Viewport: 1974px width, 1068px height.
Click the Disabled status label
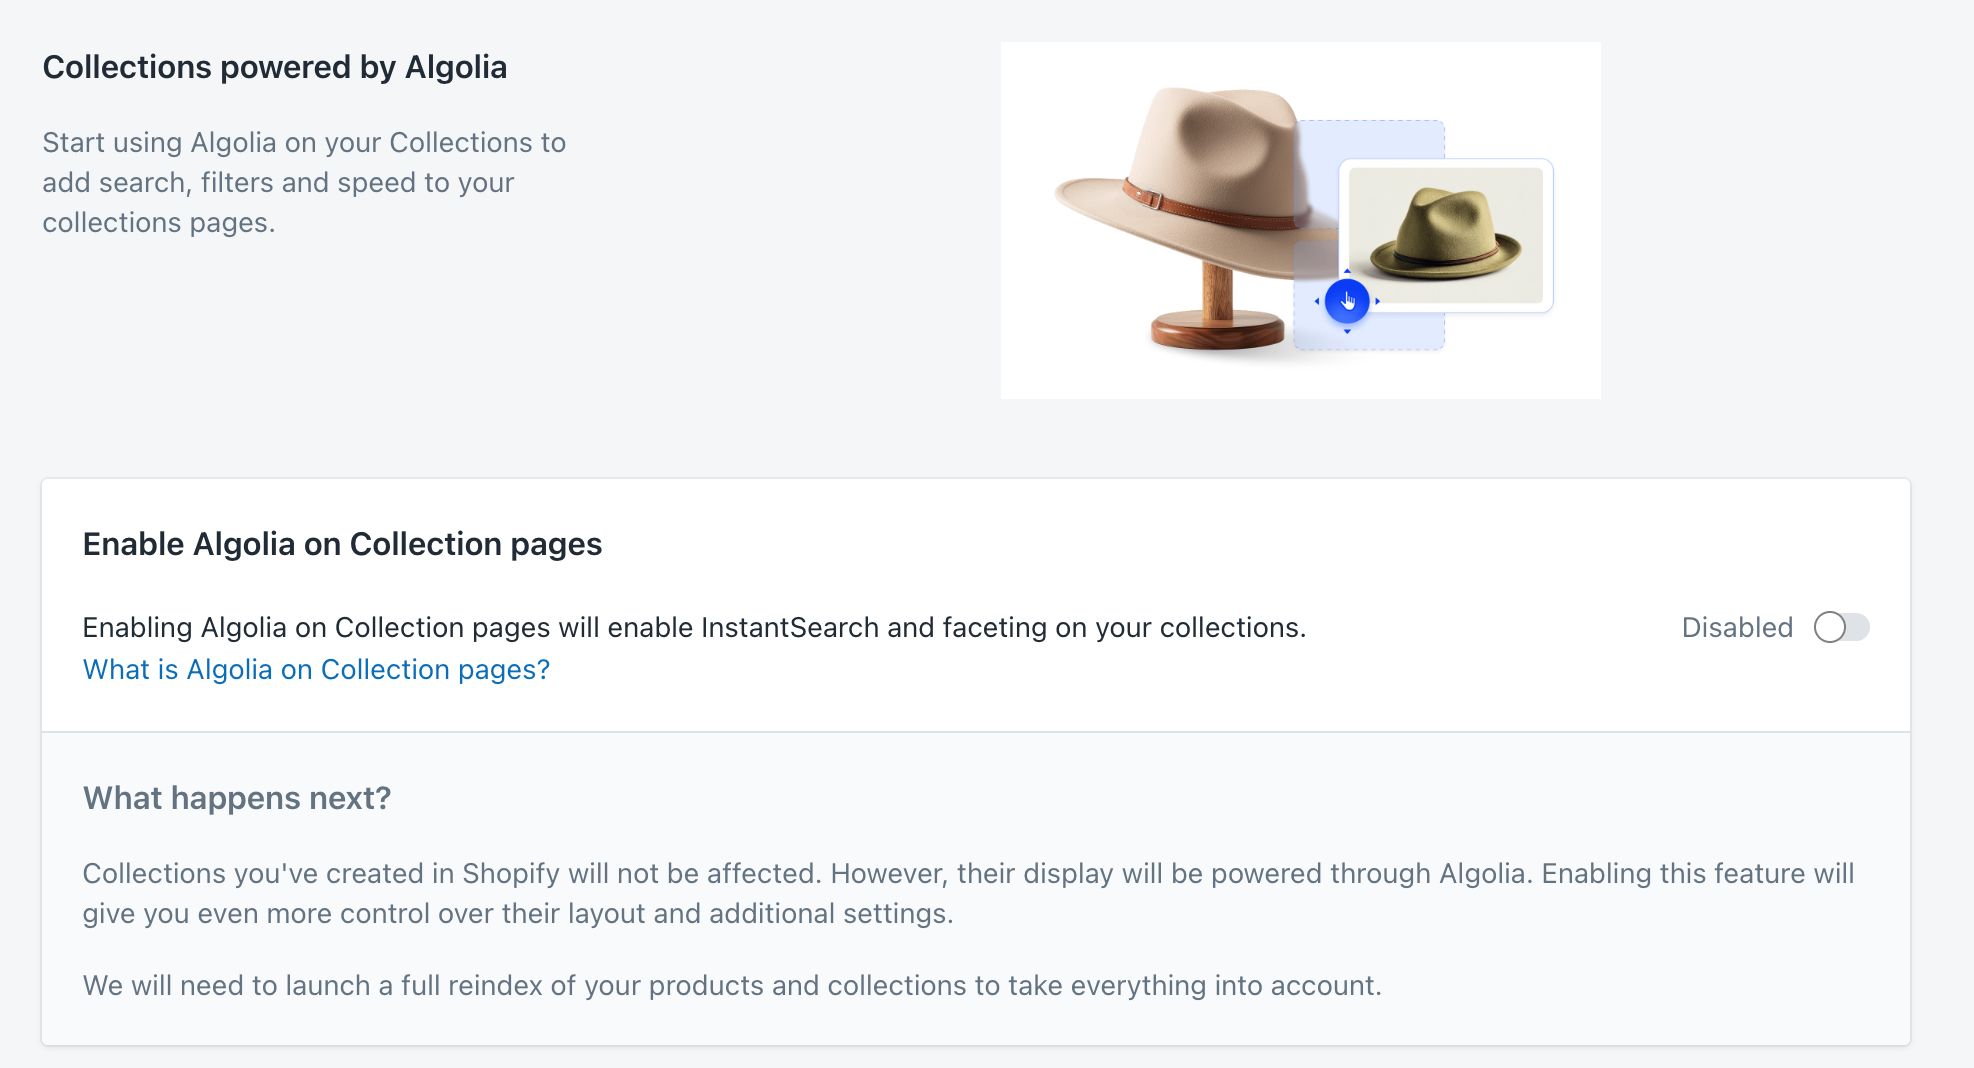coord(1736,628)
